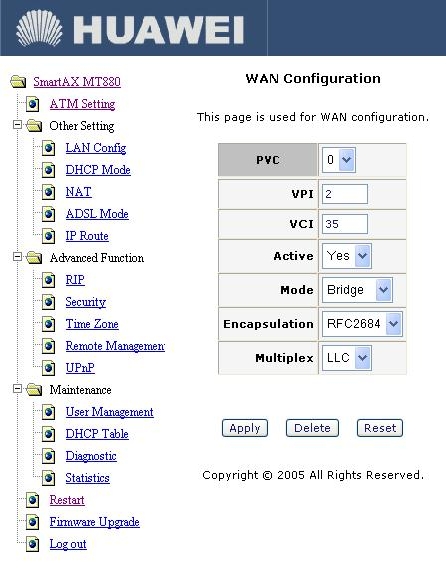The height and width of the screenshot is (586, 446).
Task: Click the Delete button
Action: 312,428
